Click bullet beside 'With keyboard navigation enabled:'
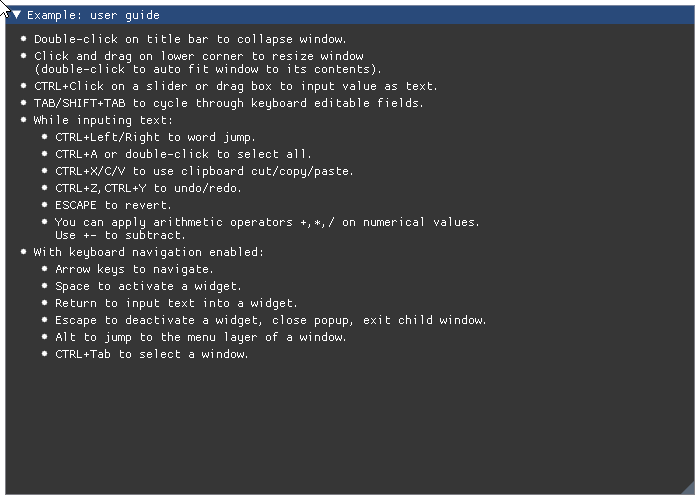 click(x=24, y=251)
